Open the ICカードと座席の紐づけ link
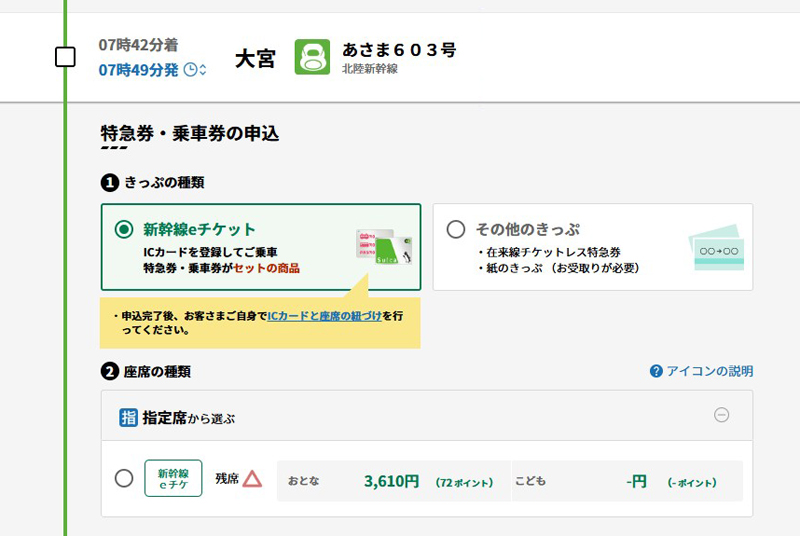This screenshot has width=800, height=536. coord(324,315)
